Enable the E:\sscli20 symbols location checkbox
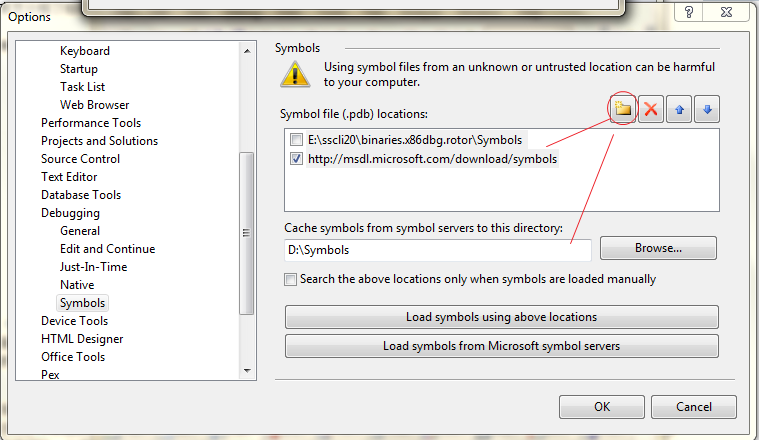This screenshot has height=440, width=759. (x=296, y=140)
